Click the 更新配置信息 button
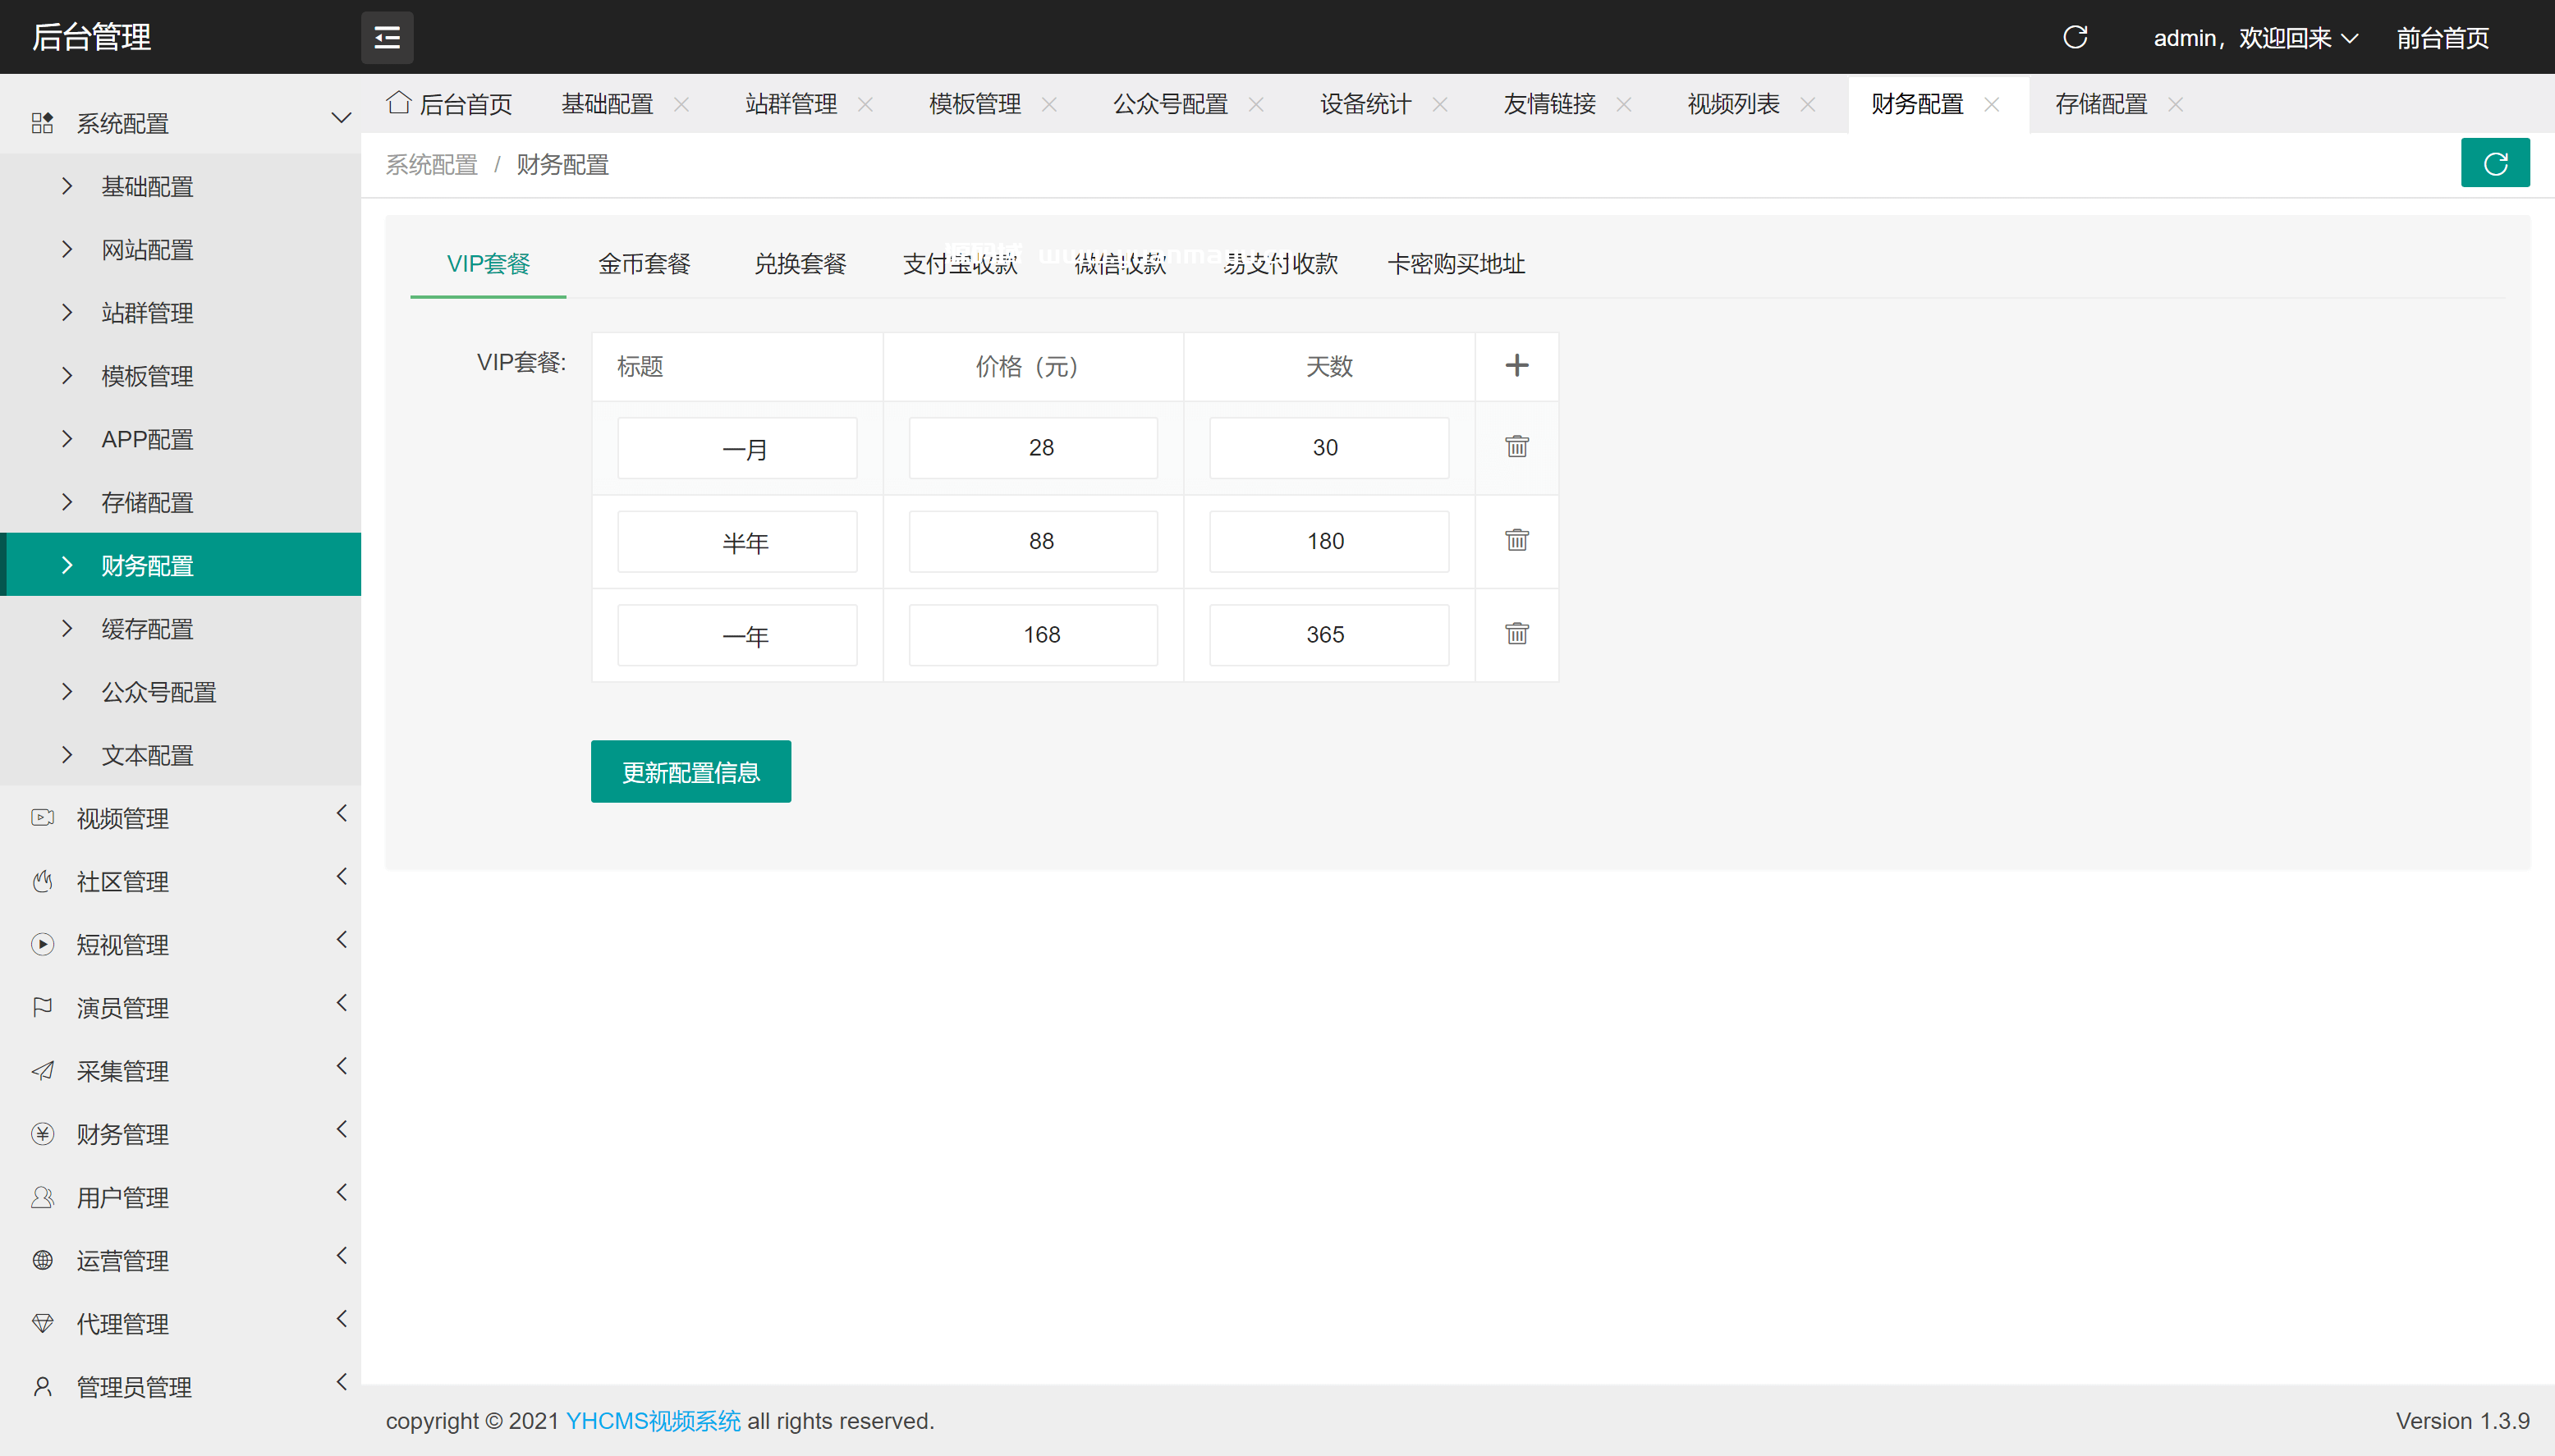 pyautogui.click(x=690, y=771)
